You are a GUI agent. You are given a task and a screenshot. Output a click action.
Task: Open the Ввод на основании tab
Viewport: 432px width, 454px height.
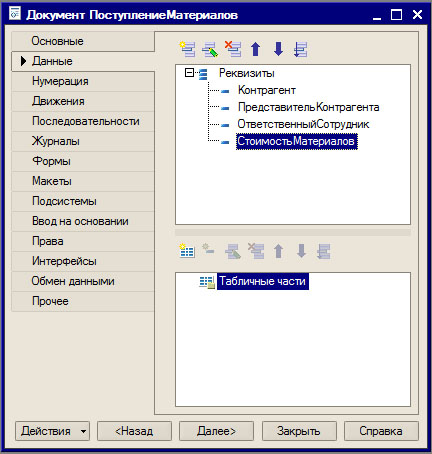[x=83, y=221]
